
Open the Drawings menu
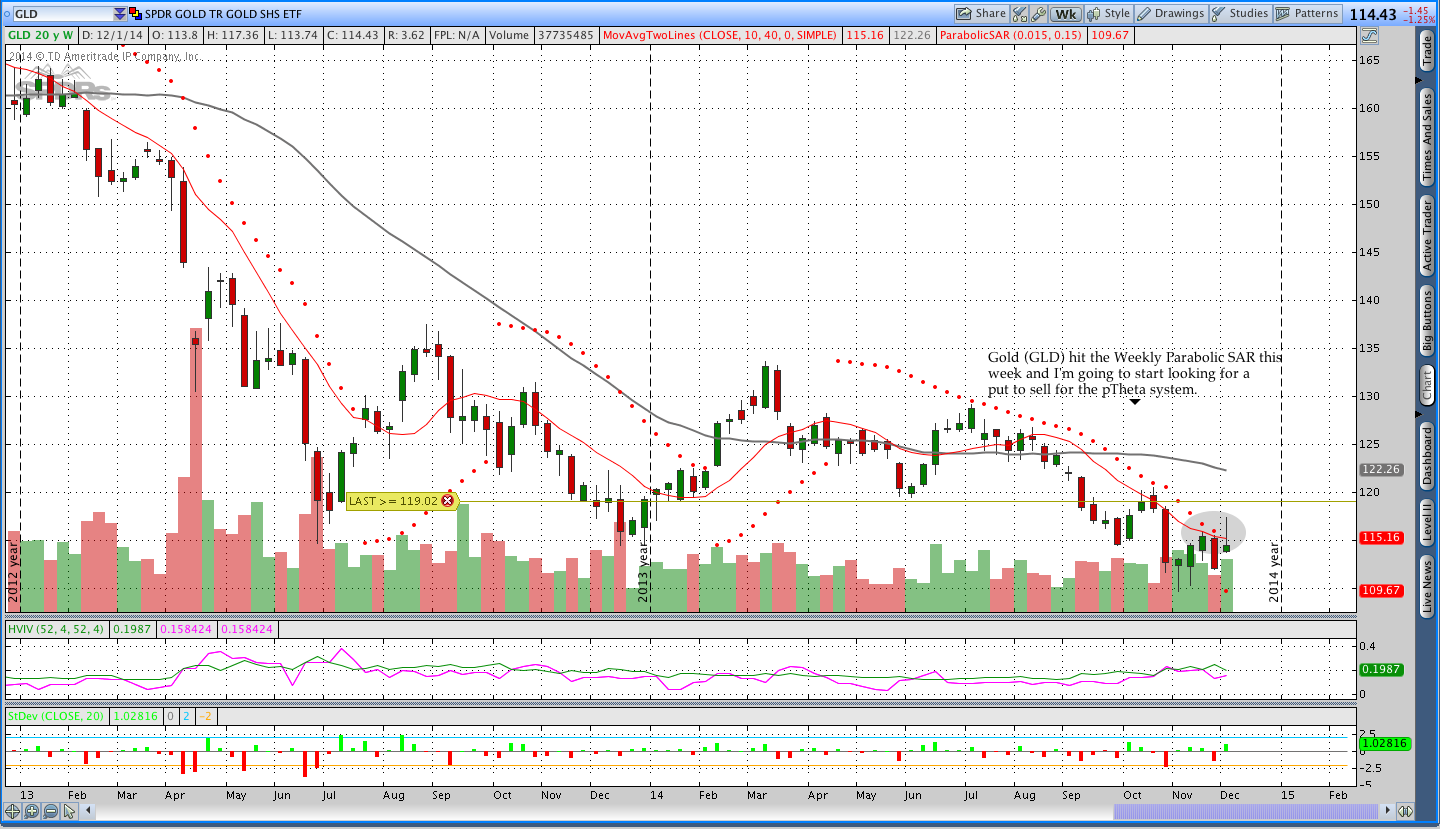[1171, 14]
